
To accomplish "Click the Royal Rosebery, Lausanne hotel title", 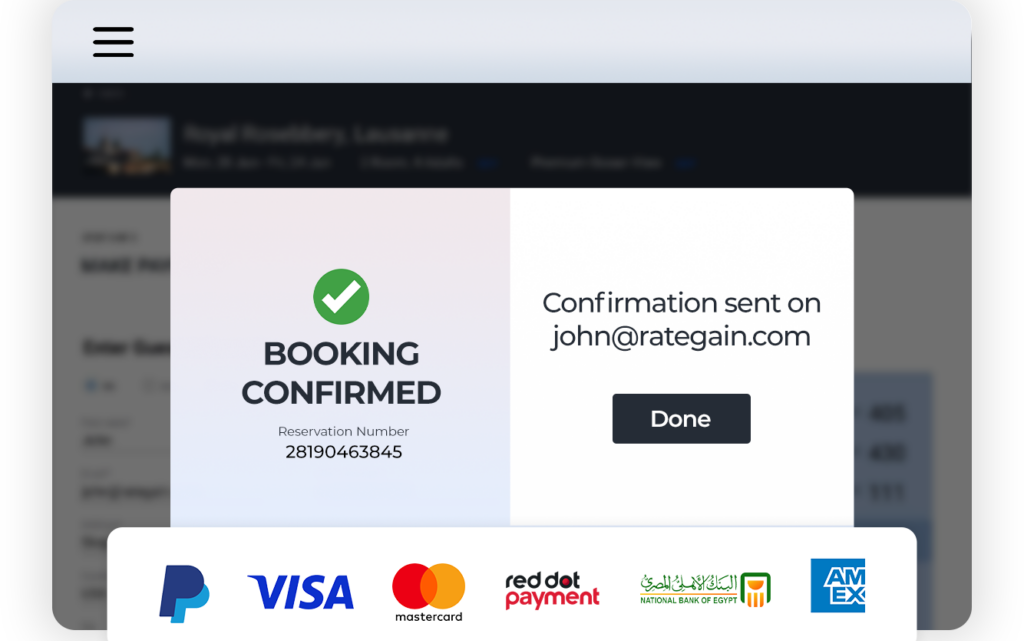I will [315, 134].
